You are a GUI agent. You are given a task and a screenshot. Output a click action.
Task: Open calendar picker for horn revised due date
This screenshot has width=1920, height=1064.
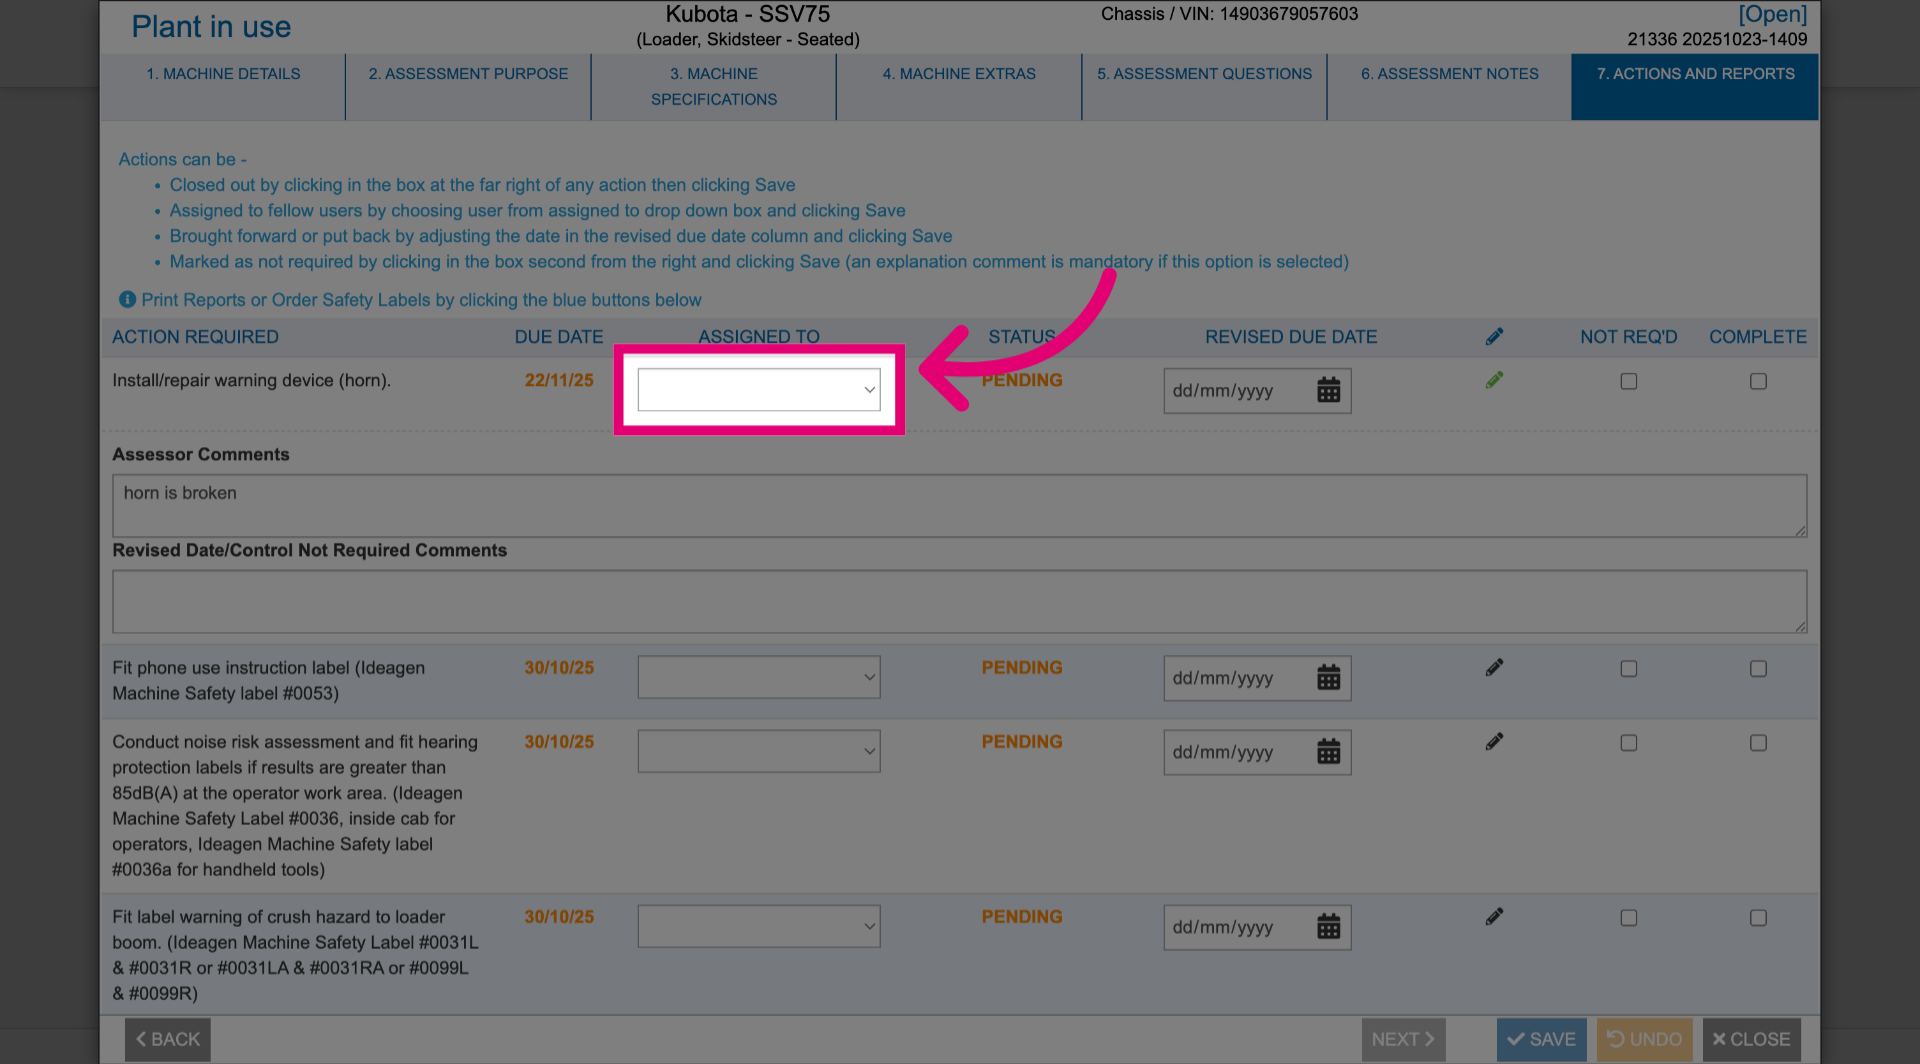1328,390
